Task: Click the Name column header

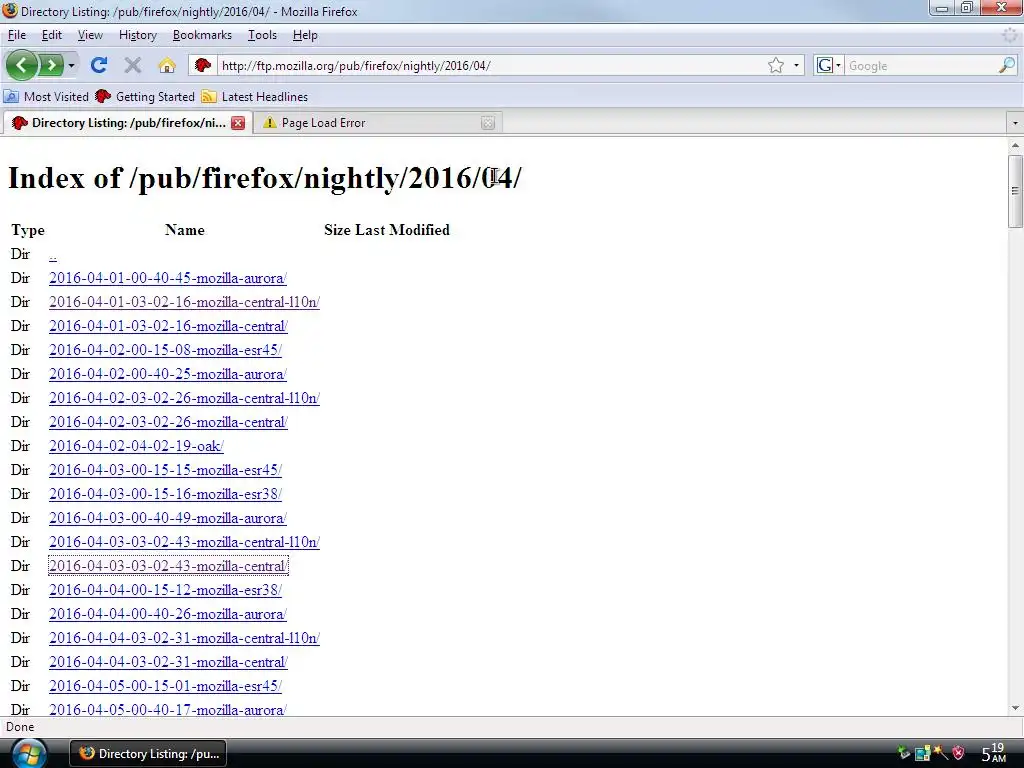Action: click(x=185, y=230)
